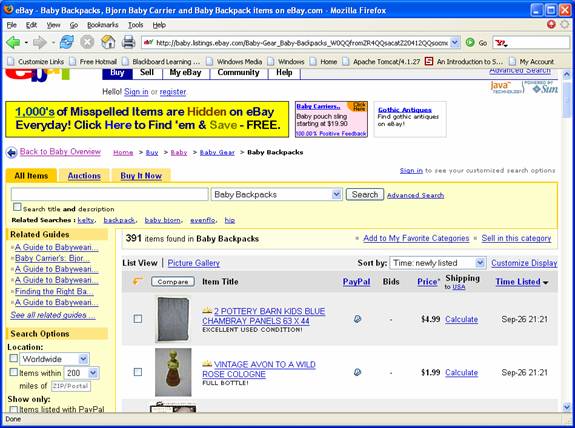Open the Avon cologne bottle thumbnail
The width and height of the screenshot is (575, 428).
(x=173, y=372)
